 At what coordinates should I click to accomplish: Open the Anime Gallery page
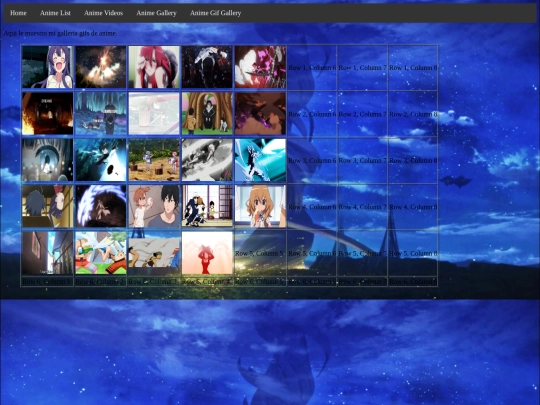tap(156, 13)
